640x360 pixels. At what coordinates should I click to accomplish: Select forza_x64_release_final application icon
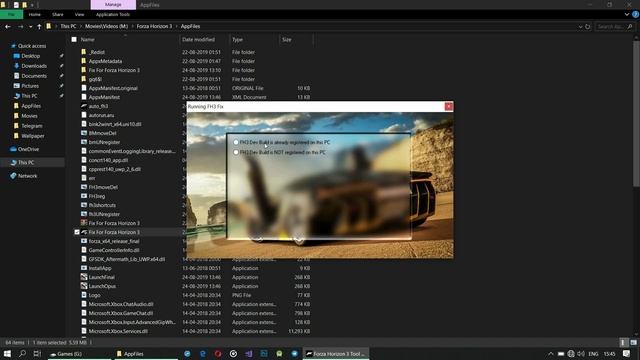(x=84, y=241)
